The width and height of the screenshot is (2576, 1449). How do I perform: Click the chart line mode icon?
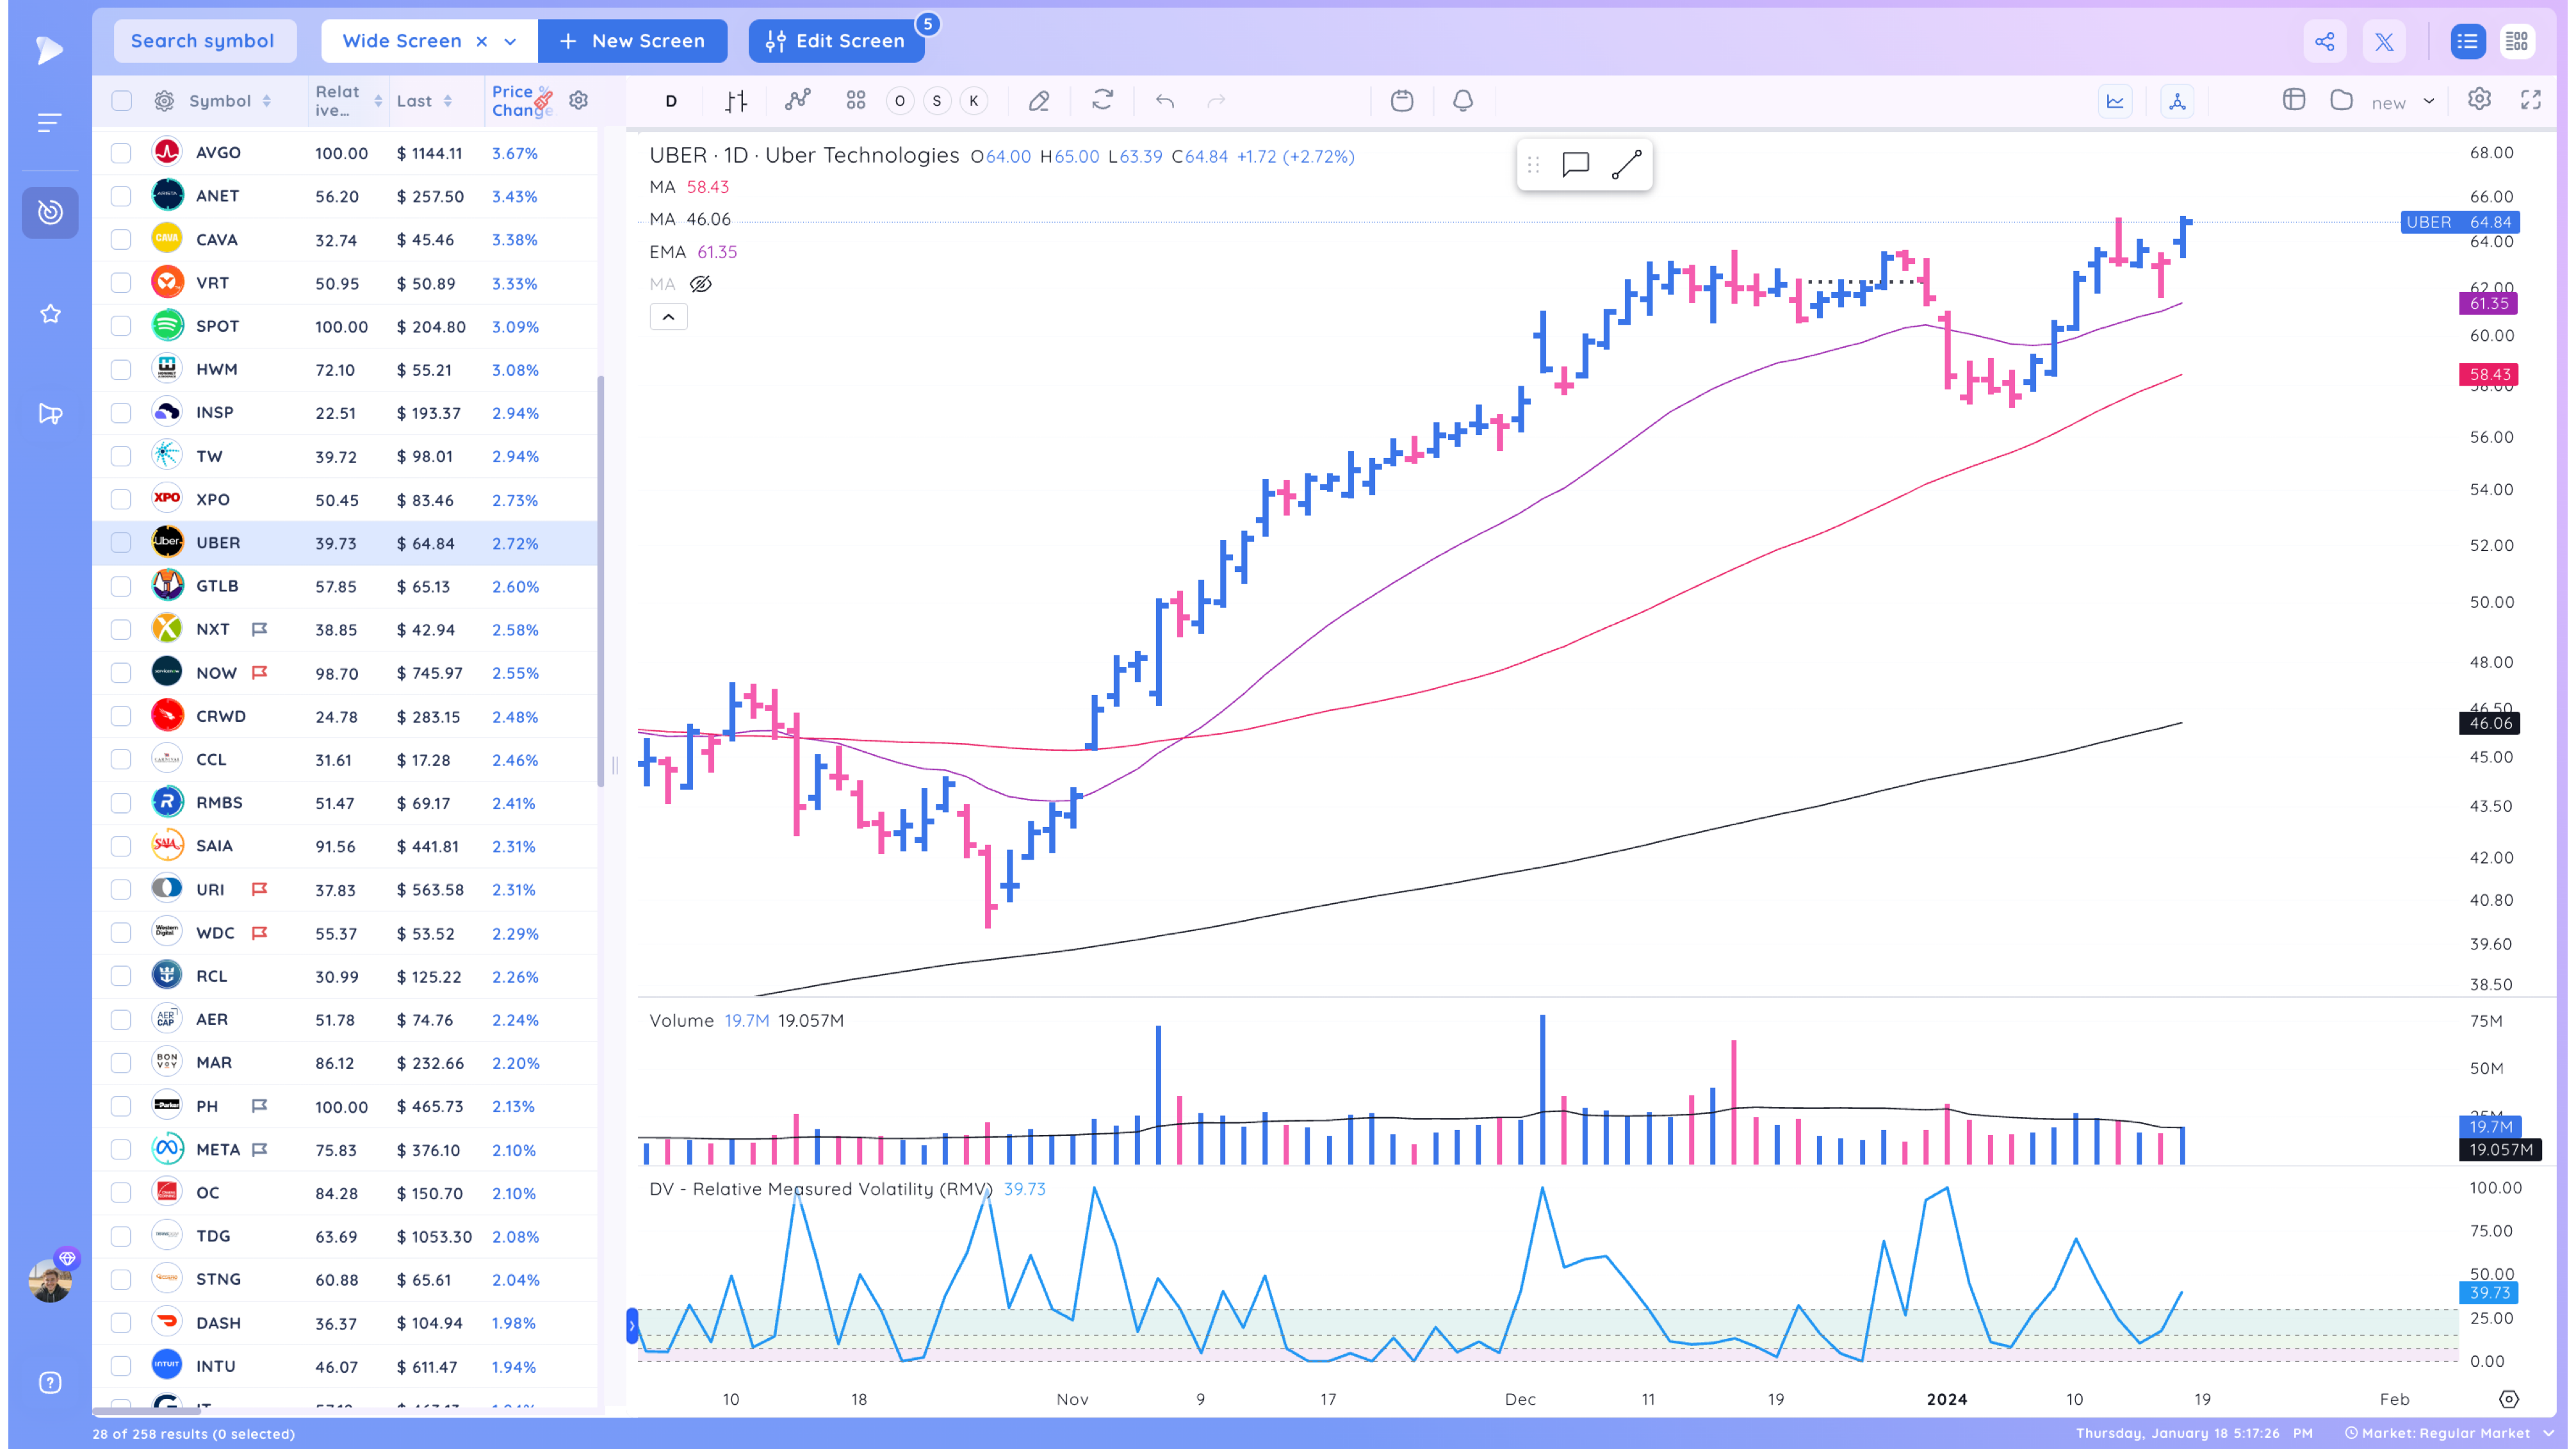(x=2115, y=101)
